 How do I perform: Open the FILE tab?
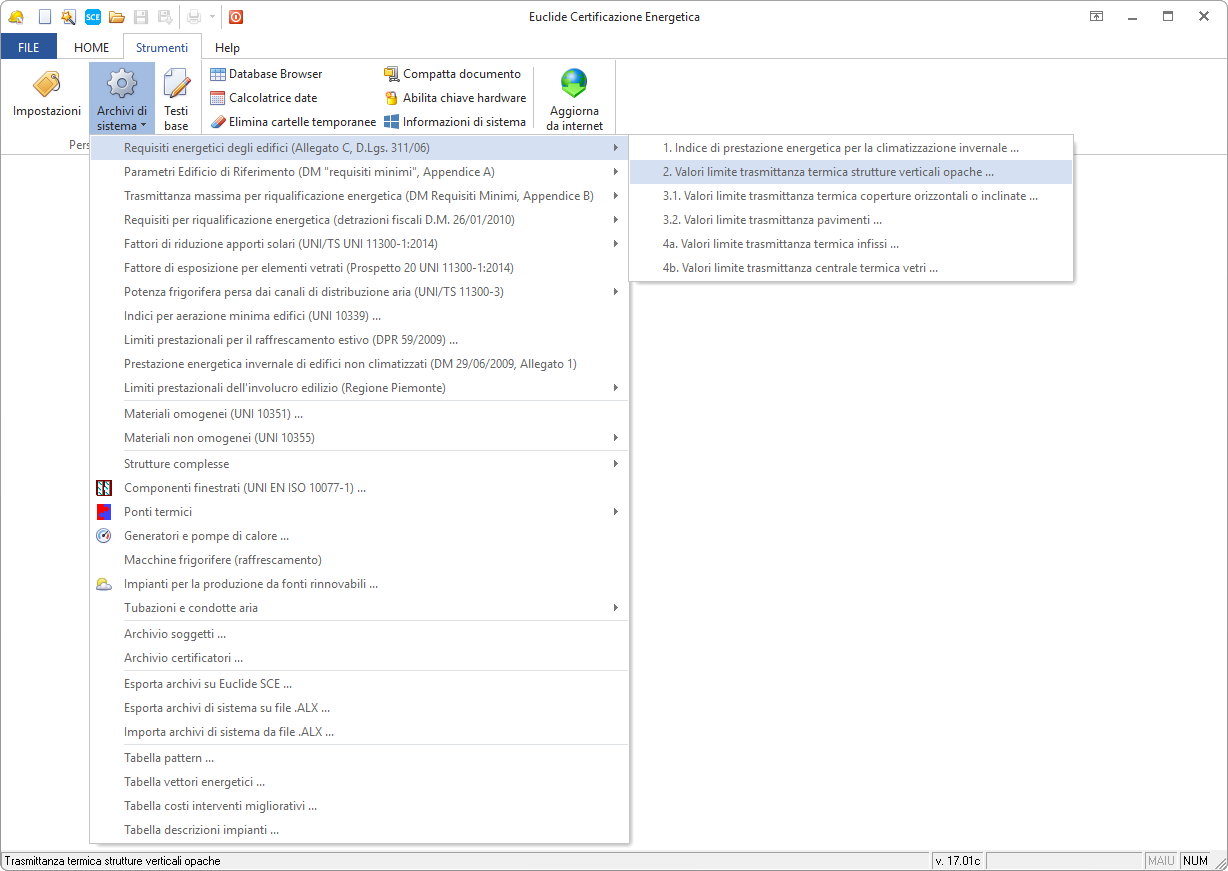tap(28, 47)
